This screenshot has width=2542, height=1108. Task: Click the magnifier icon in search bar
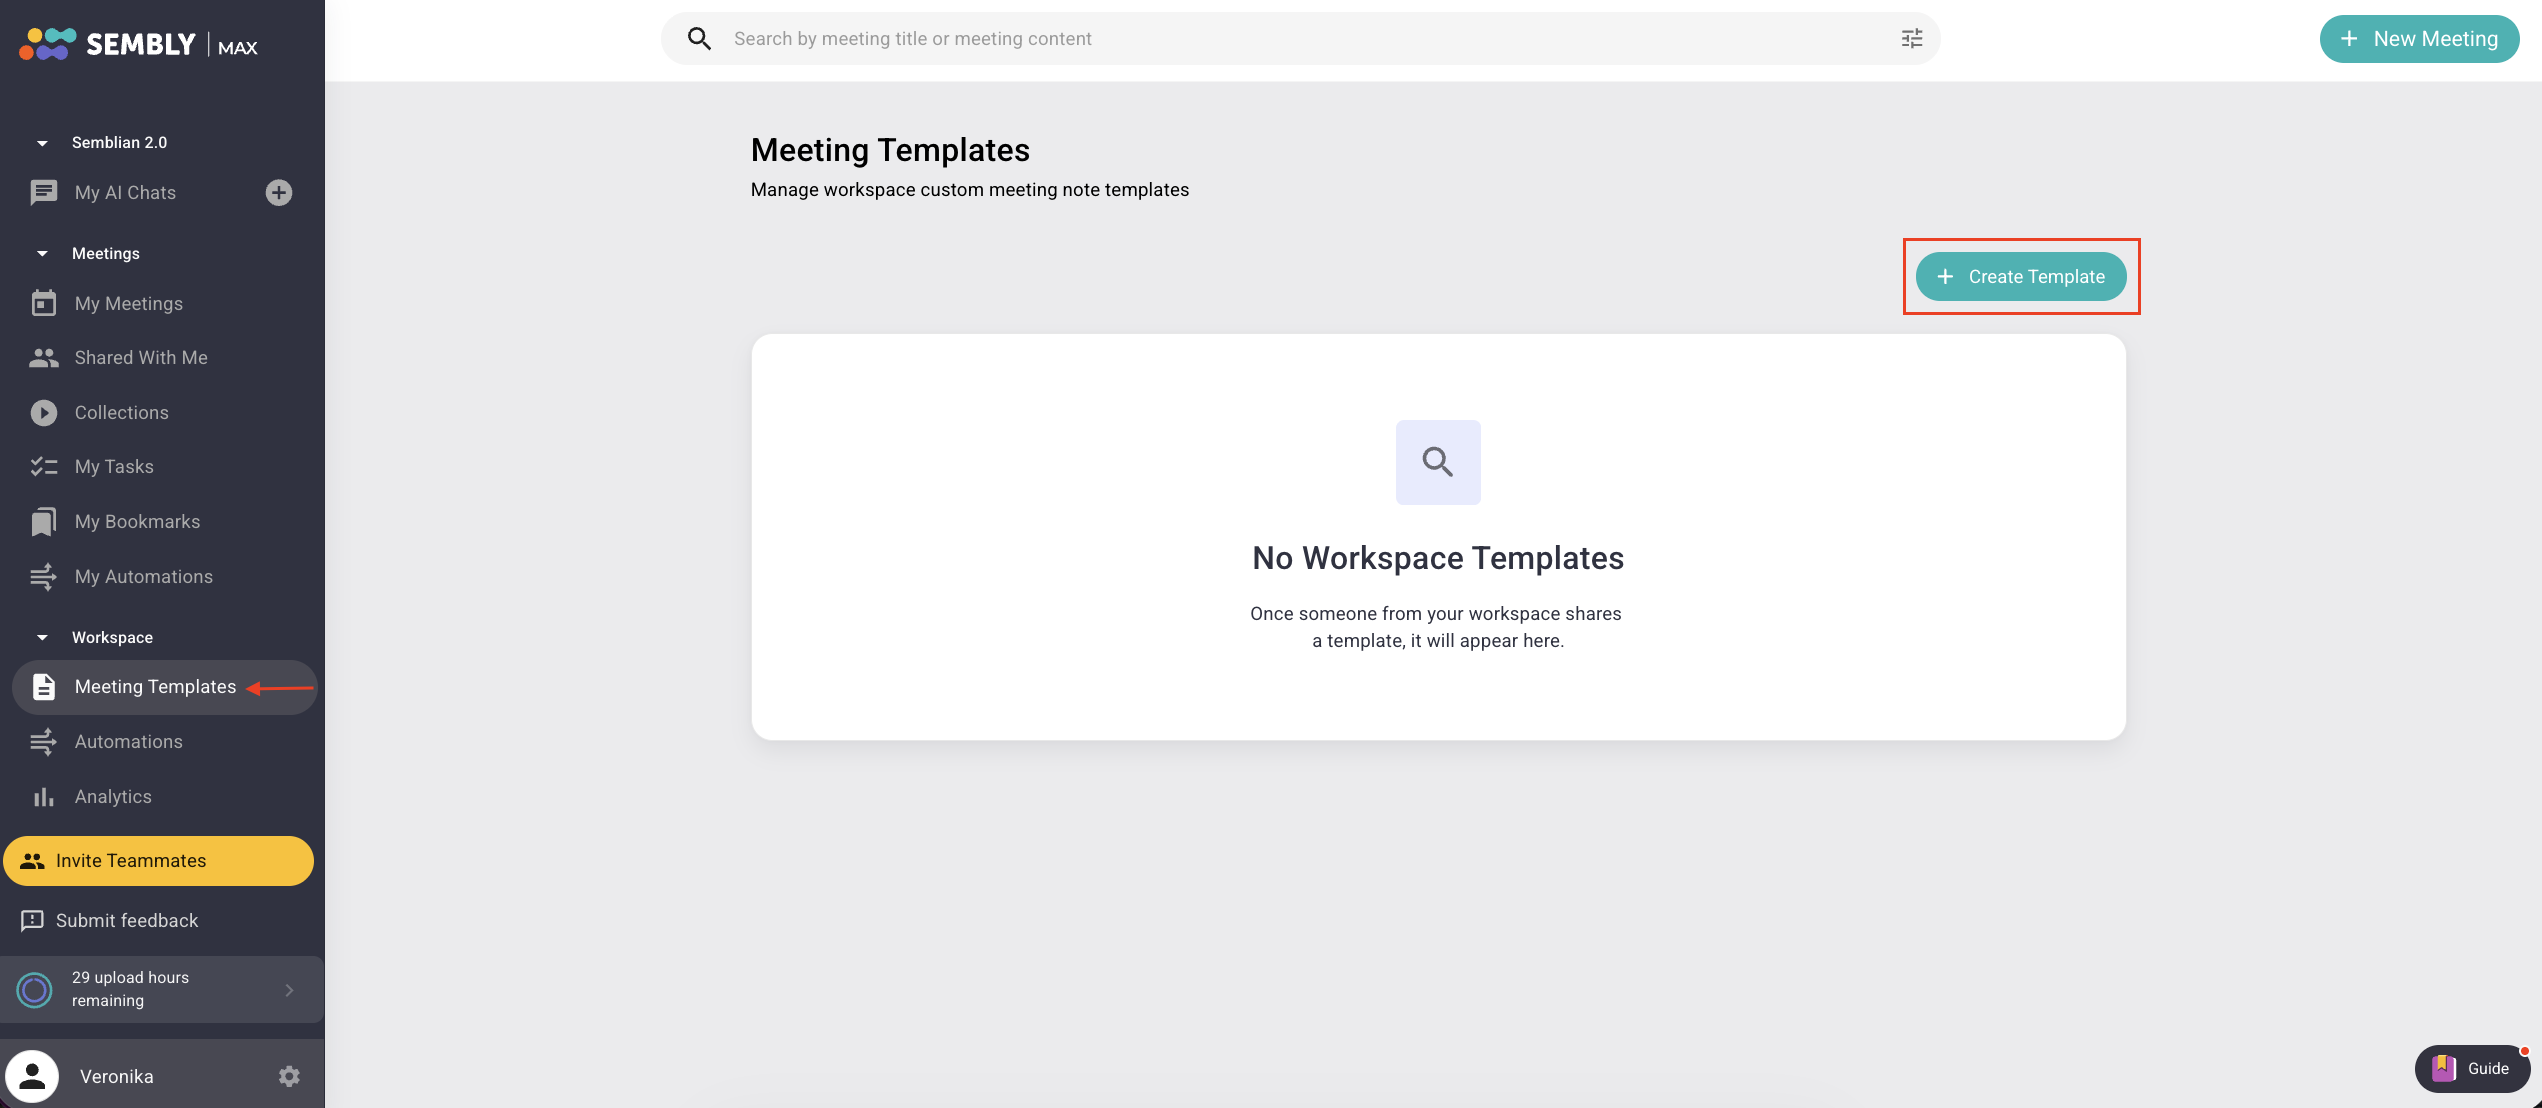click(699, 39)
